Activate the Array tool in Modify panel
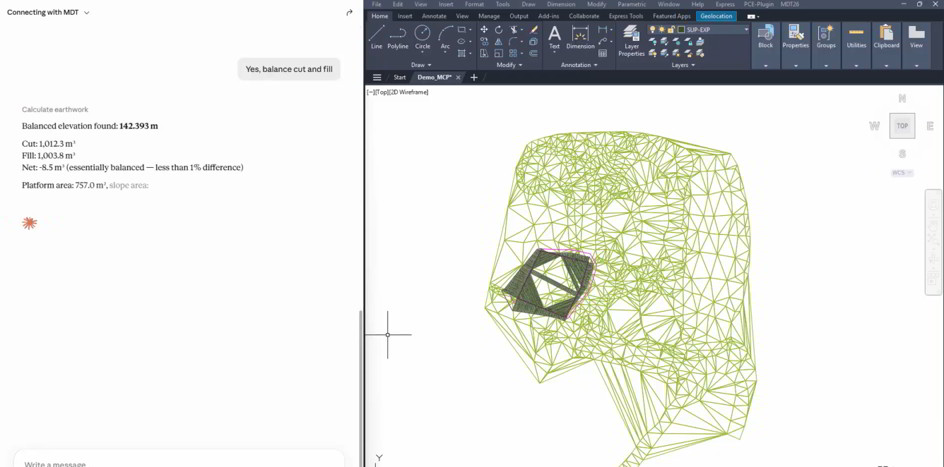This screenshot has height=467, width=944. click(x=514, y=54)
